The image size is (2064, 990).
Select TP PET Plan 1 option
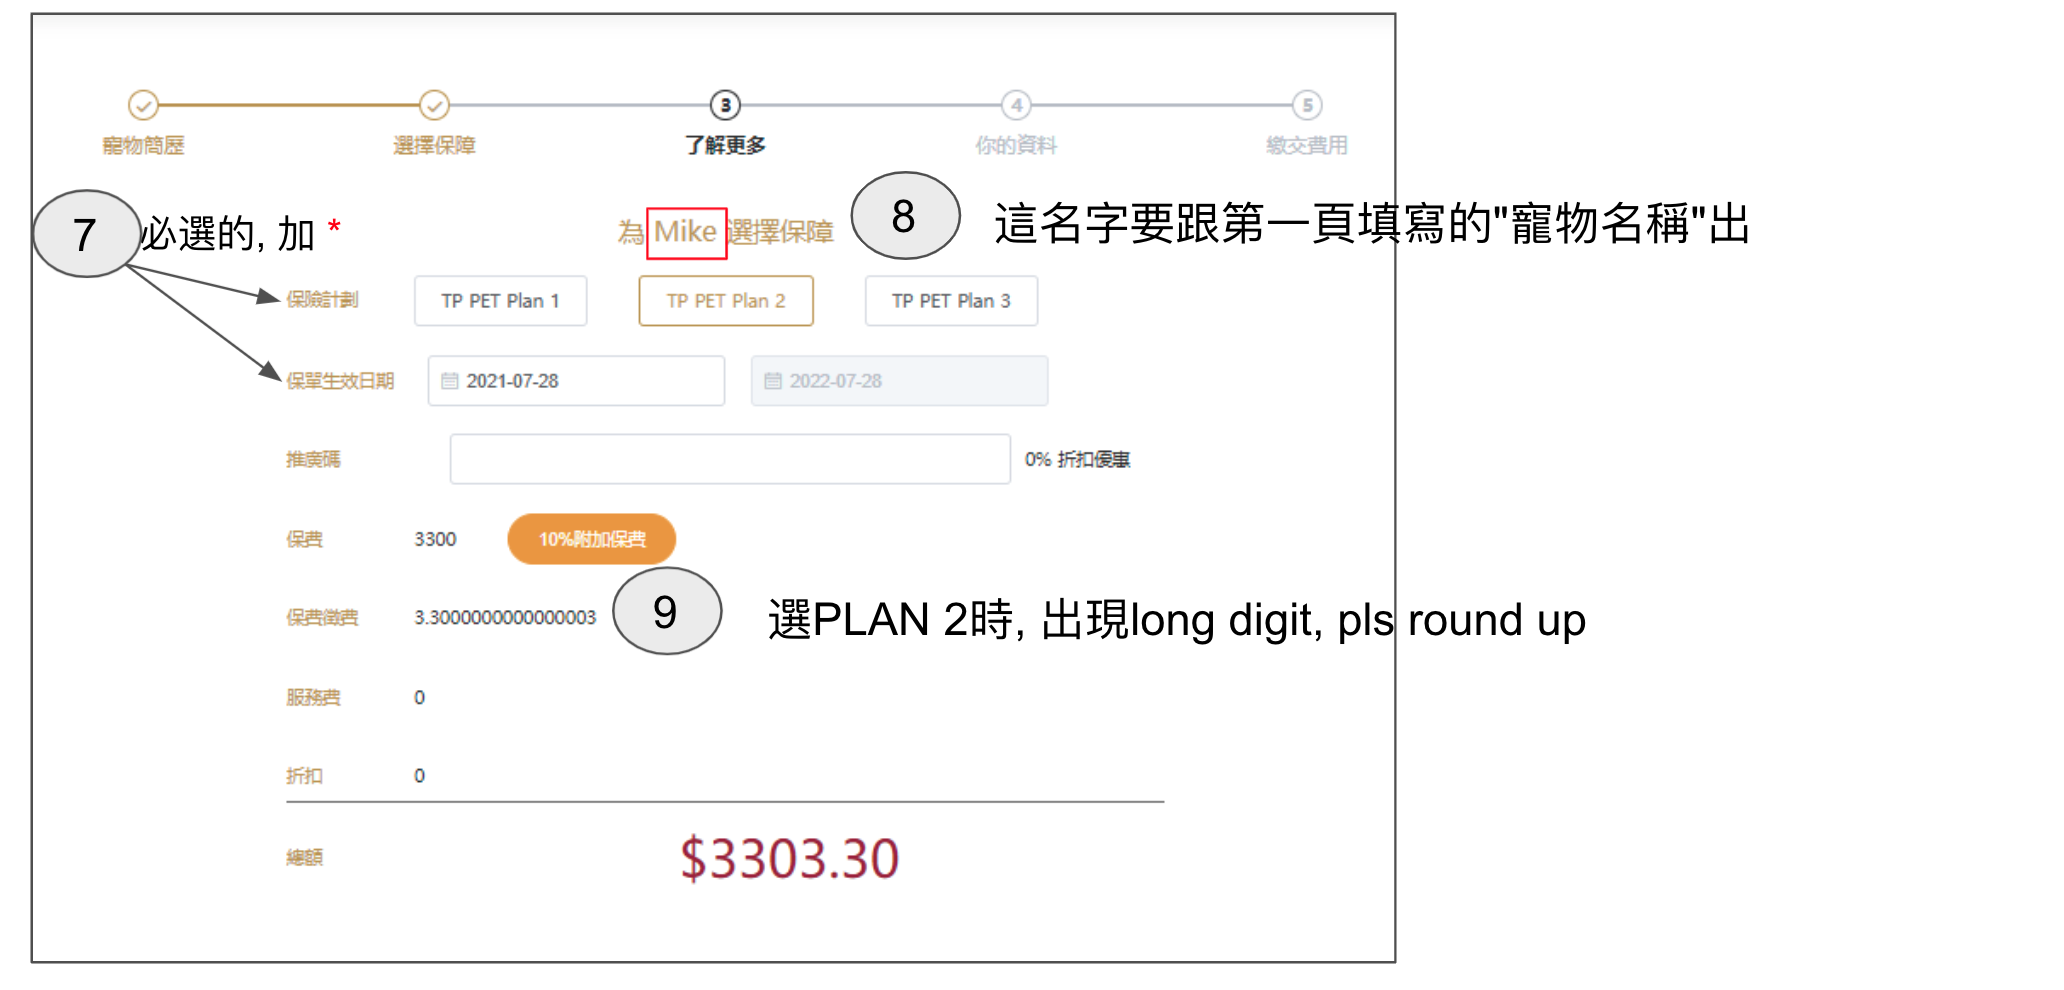point(501,301)
